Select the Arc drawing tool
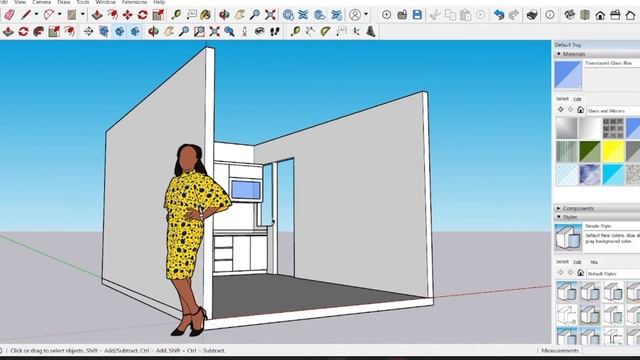 [x=49, y=15]
